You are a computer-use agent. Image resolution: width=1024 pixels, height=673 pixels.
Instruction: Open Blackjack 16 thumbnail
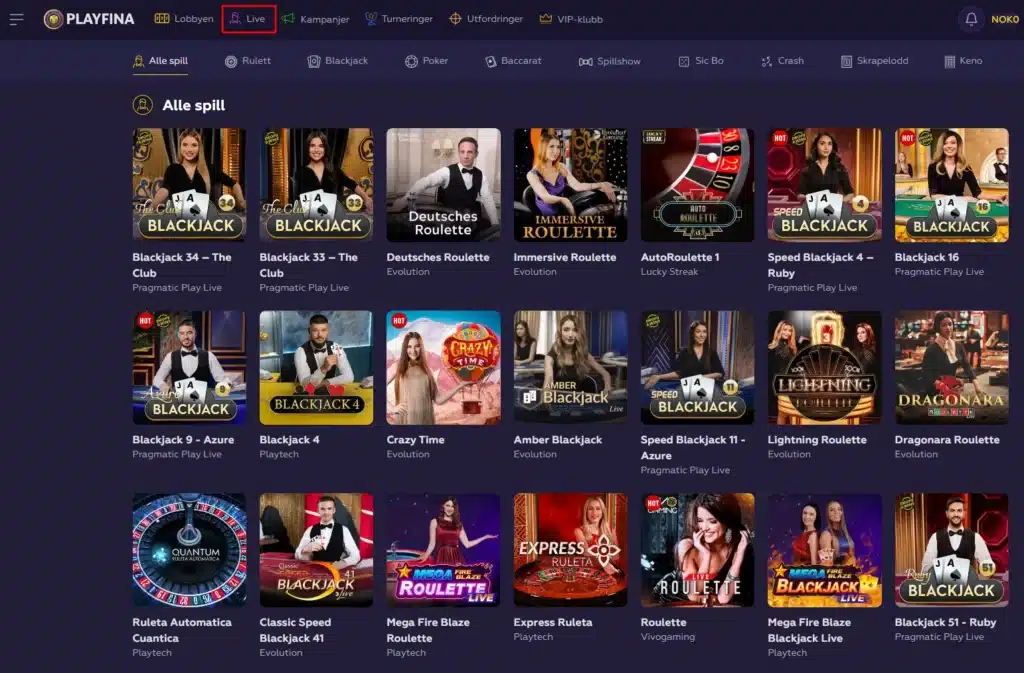(952, 185)
